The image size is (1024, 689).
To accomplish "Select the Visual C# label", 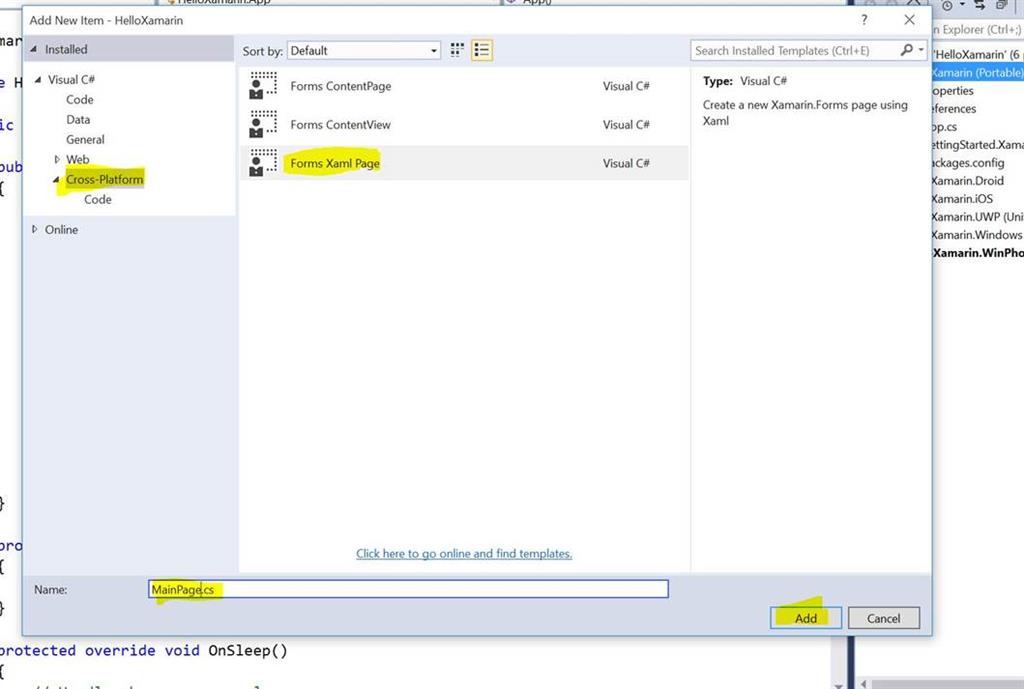I will click(x=71, y=80).
